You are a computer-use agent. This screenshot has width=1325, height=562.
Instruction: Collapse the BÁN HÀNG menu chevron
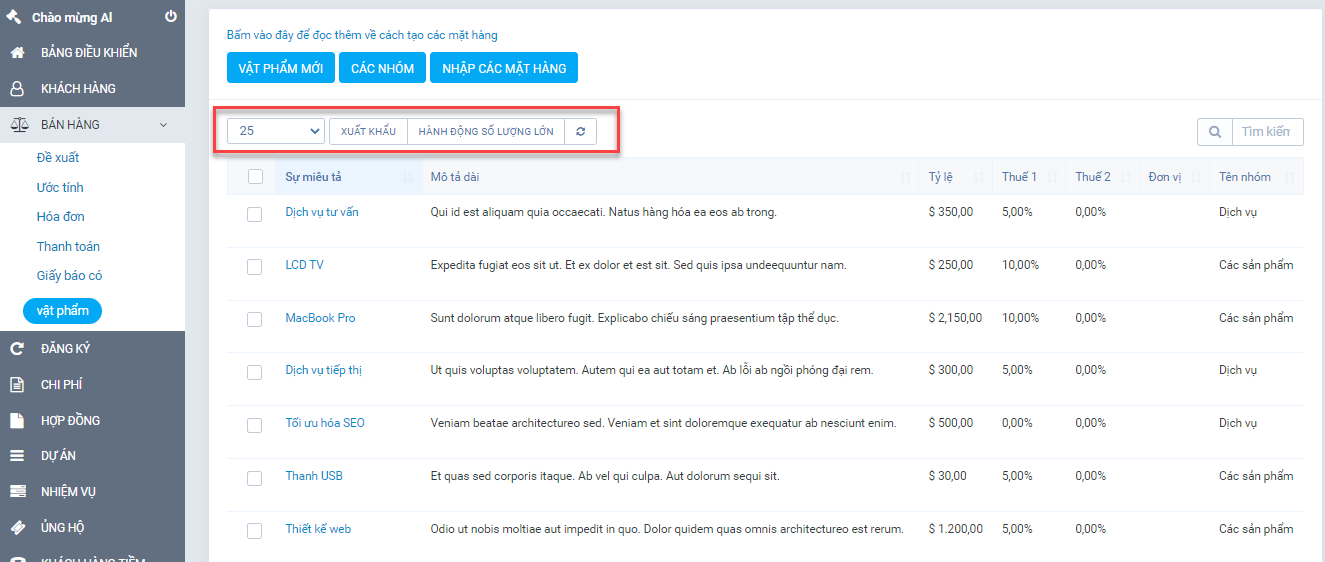point(163,125)
